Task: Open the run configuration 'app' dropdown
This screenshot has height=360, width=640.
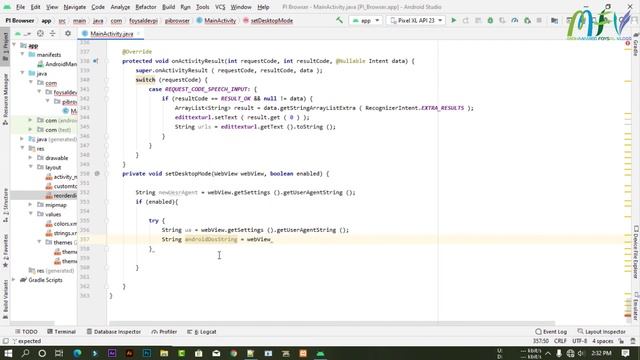Action: (366, 20)
